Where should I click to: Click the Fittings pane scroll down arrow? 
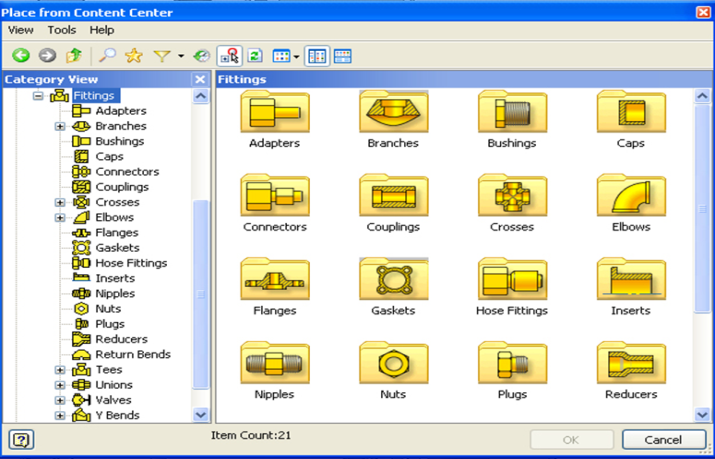pyautogui.click(x=702, y=414)
